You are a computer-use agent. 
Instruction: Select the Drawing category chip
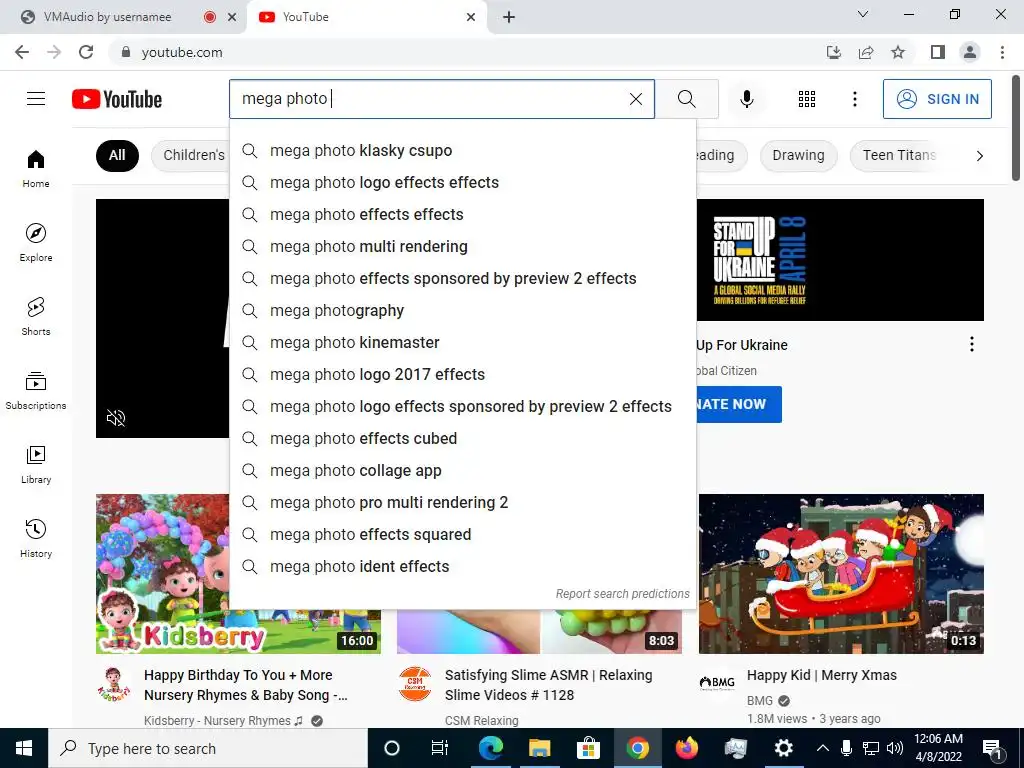pyautogui.click(x=798, y=155)
